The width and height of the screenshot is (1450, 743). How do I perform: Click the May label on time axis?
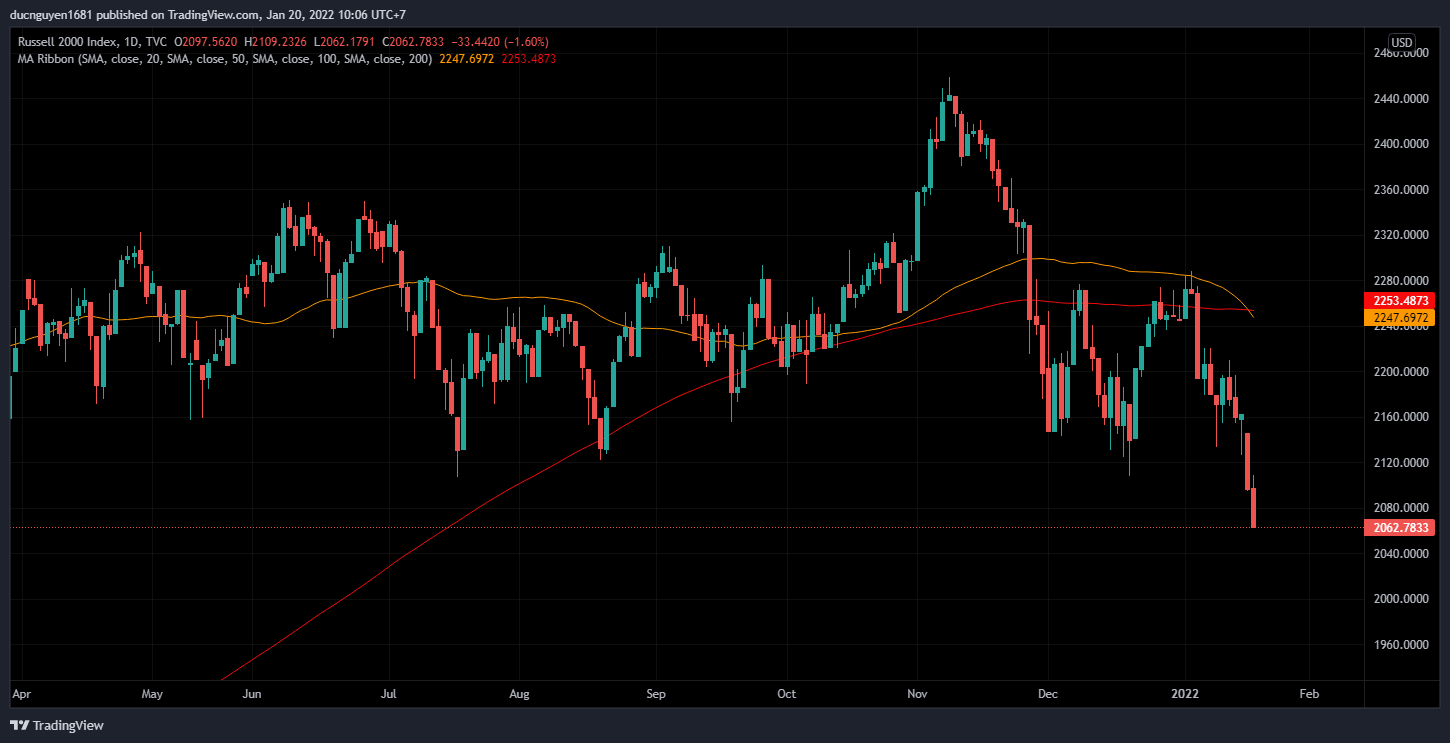[x=152, y=693]
